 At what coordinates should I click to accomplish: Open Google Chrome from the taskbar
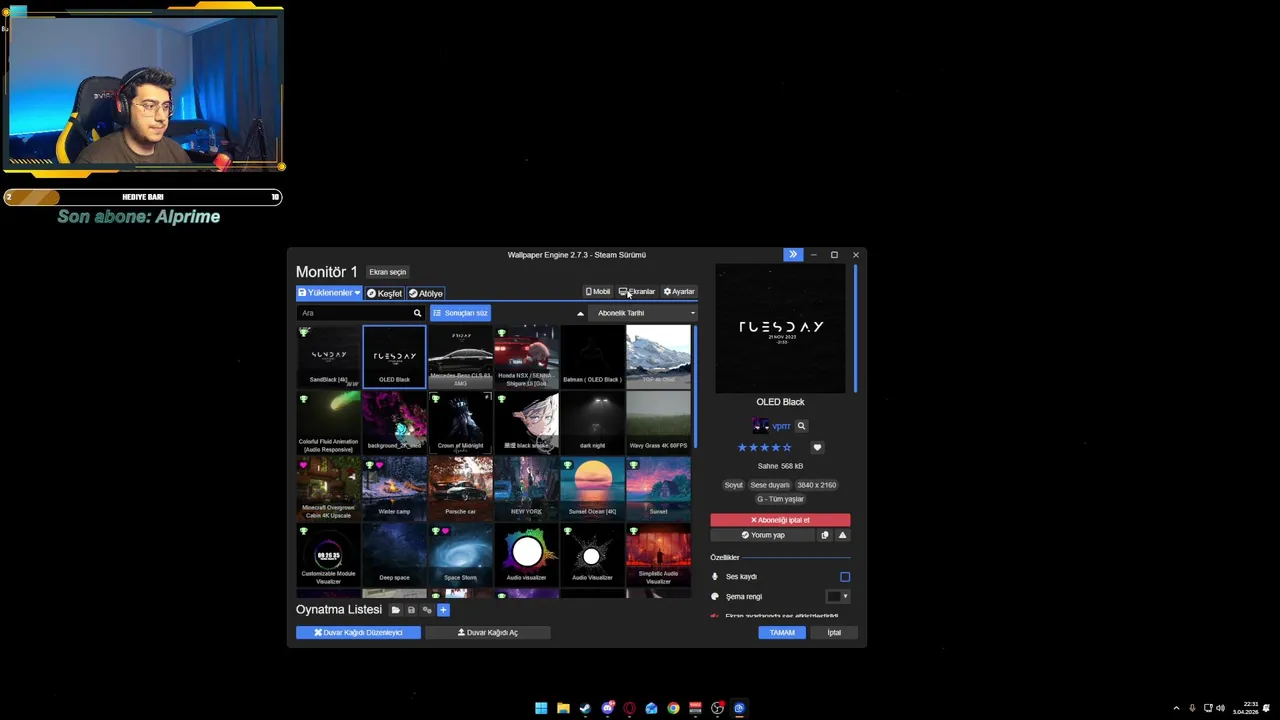coord(673,708)
